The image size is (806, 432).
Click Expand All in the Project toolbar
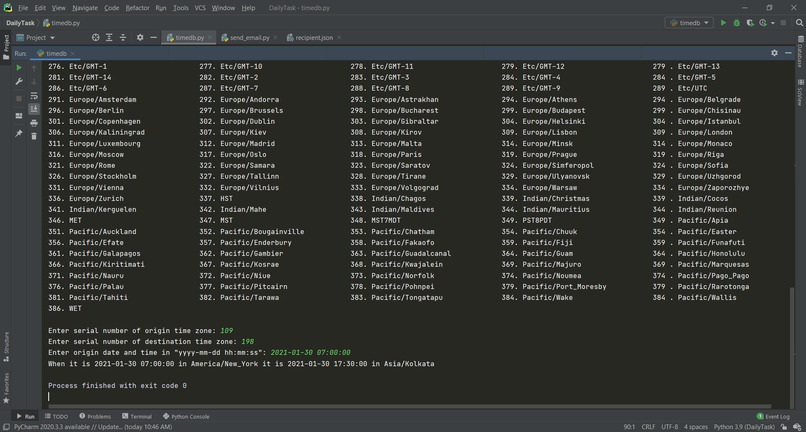click(109, 38)
